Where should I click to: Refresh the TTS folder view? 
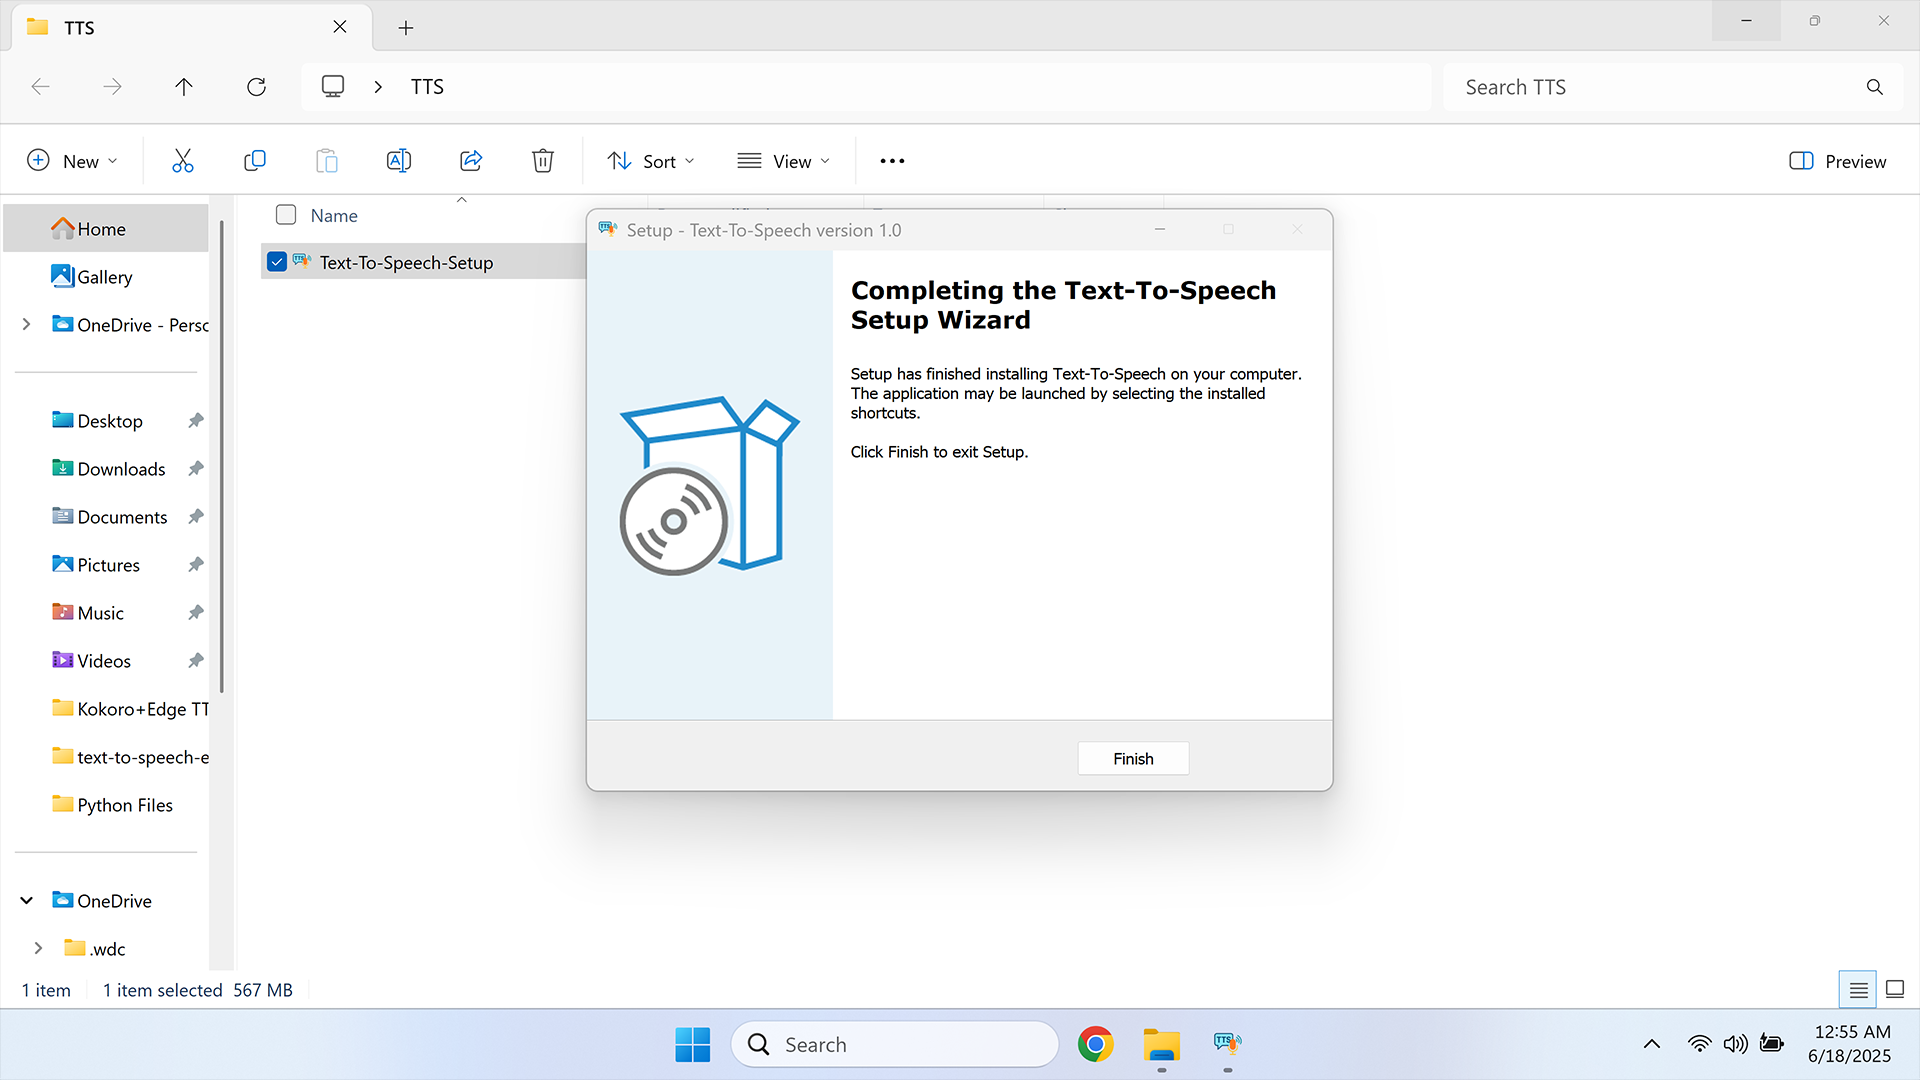[x=256, y=86]
